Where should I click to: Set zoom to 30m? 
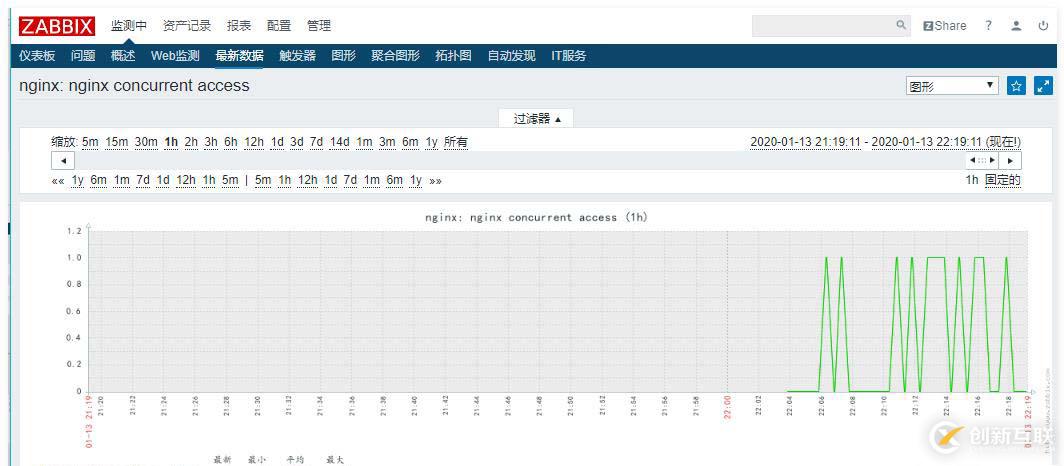click(x=146, y=142)
